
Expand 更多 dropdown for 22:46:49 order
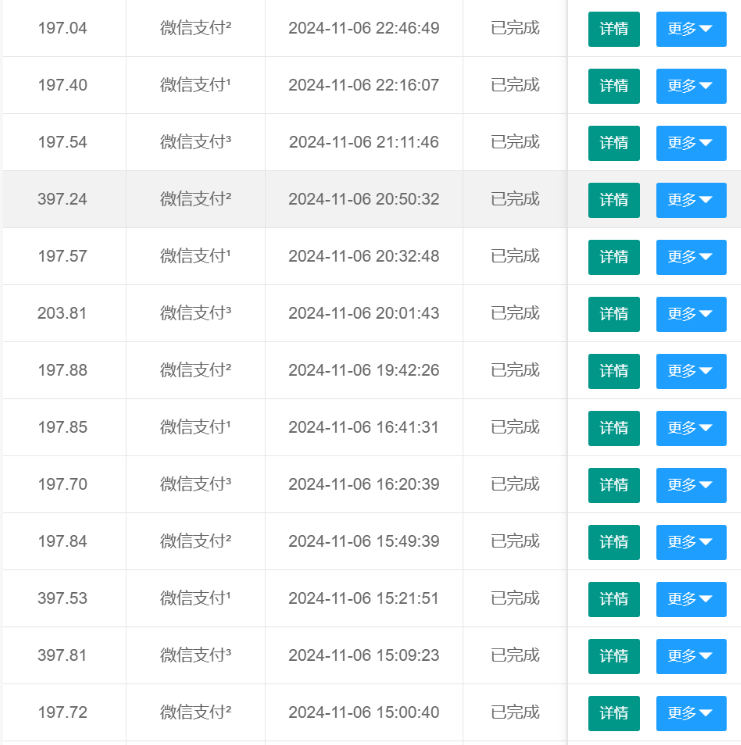pyautogui.click(x=690, y=29)
